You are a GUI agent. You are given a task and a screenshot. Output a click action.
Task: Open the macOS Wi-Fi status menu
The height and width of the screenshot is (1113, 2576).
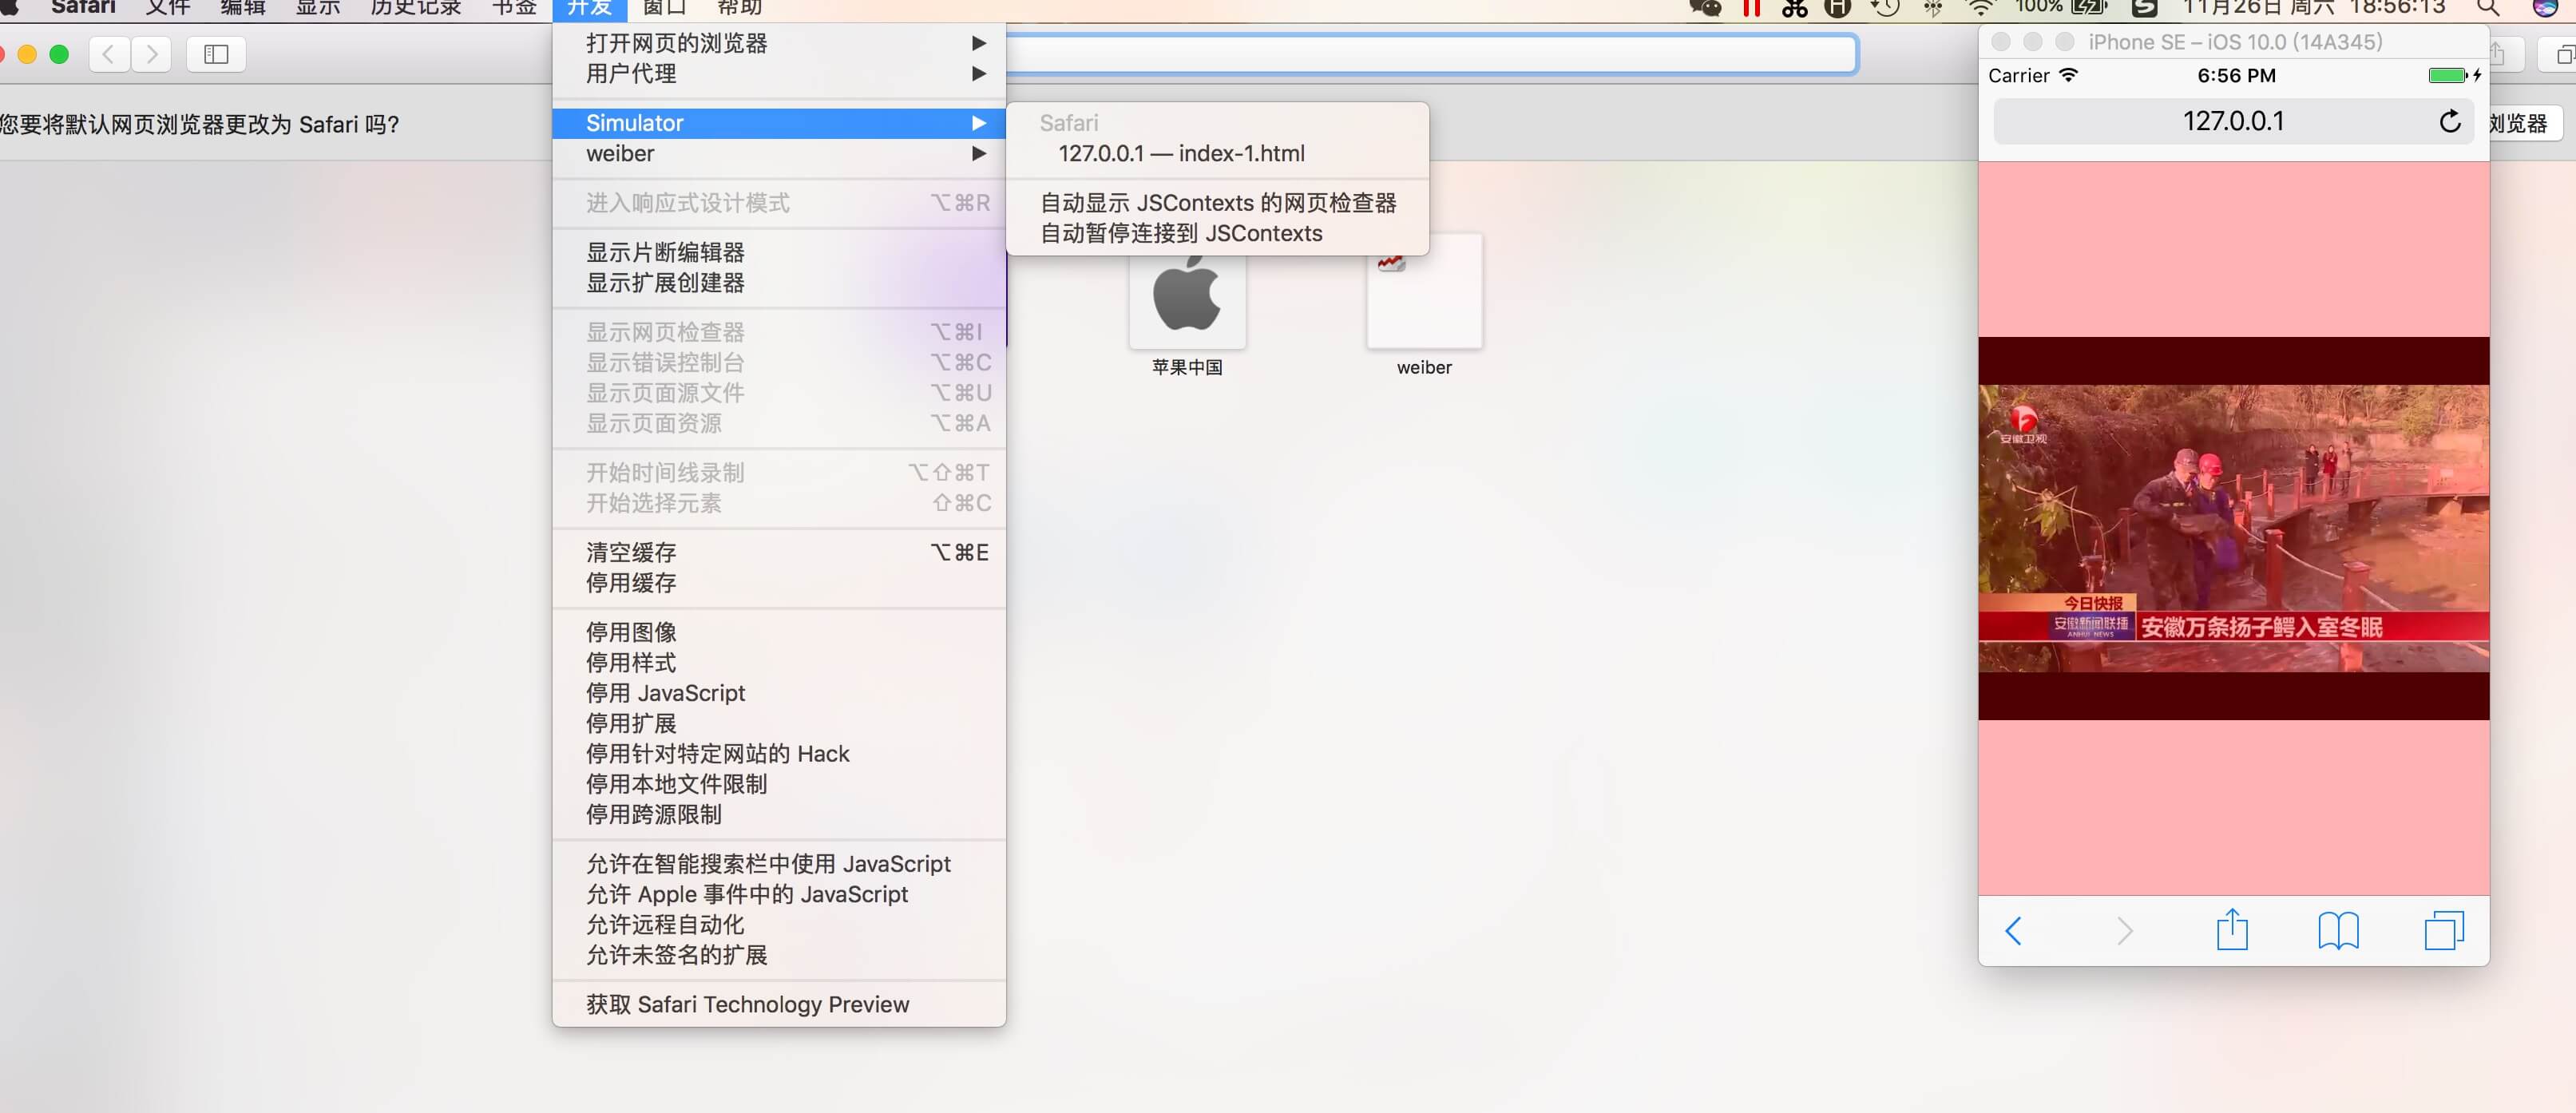tap(1980, 8)
